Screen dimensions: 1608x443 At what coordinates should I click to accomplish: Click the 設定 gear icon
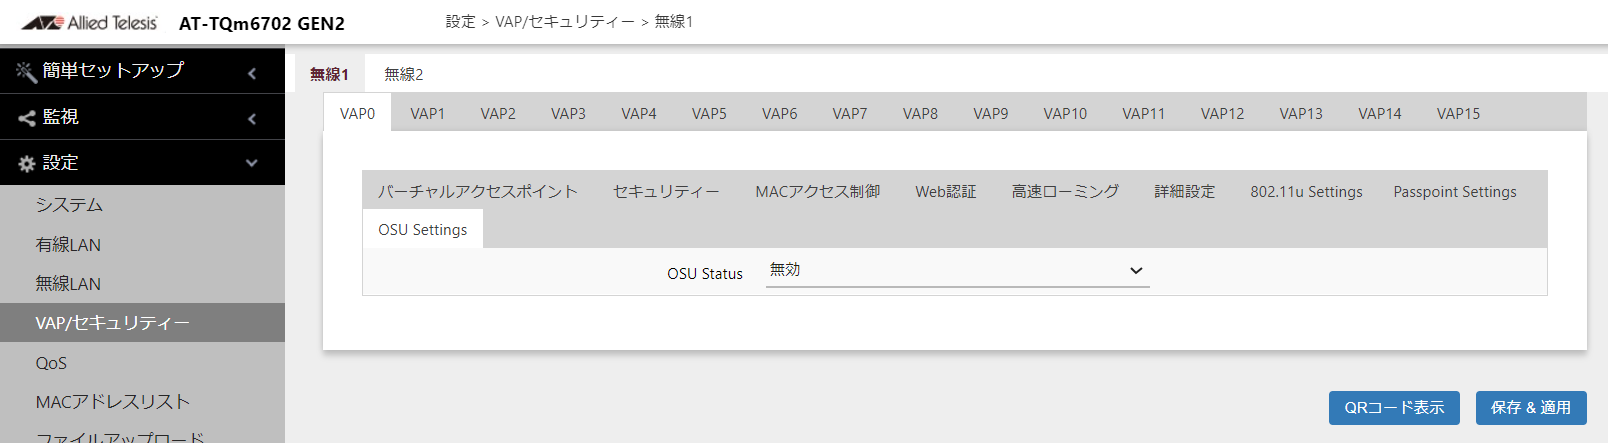(27, 163)
